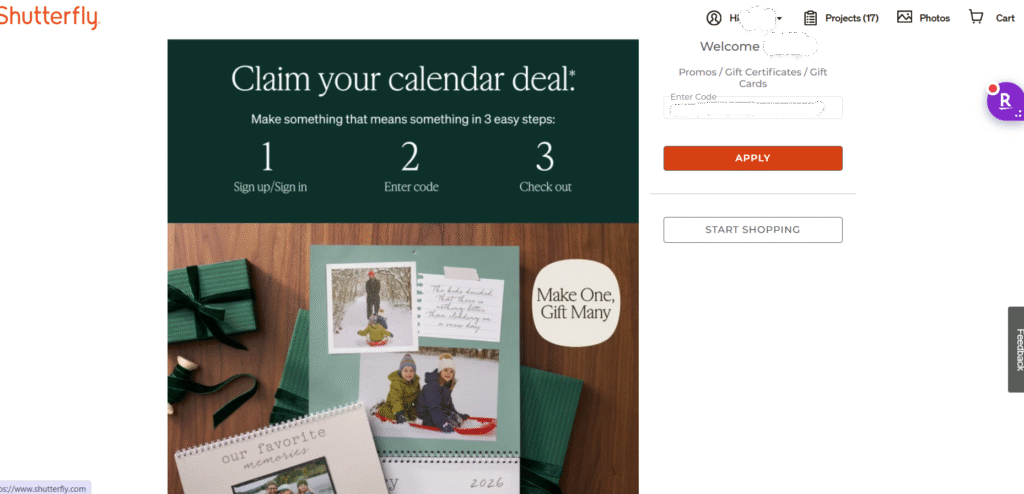Open the Cart link
This screenshot has height=494, width=1024.
[x=1005, y=18]
